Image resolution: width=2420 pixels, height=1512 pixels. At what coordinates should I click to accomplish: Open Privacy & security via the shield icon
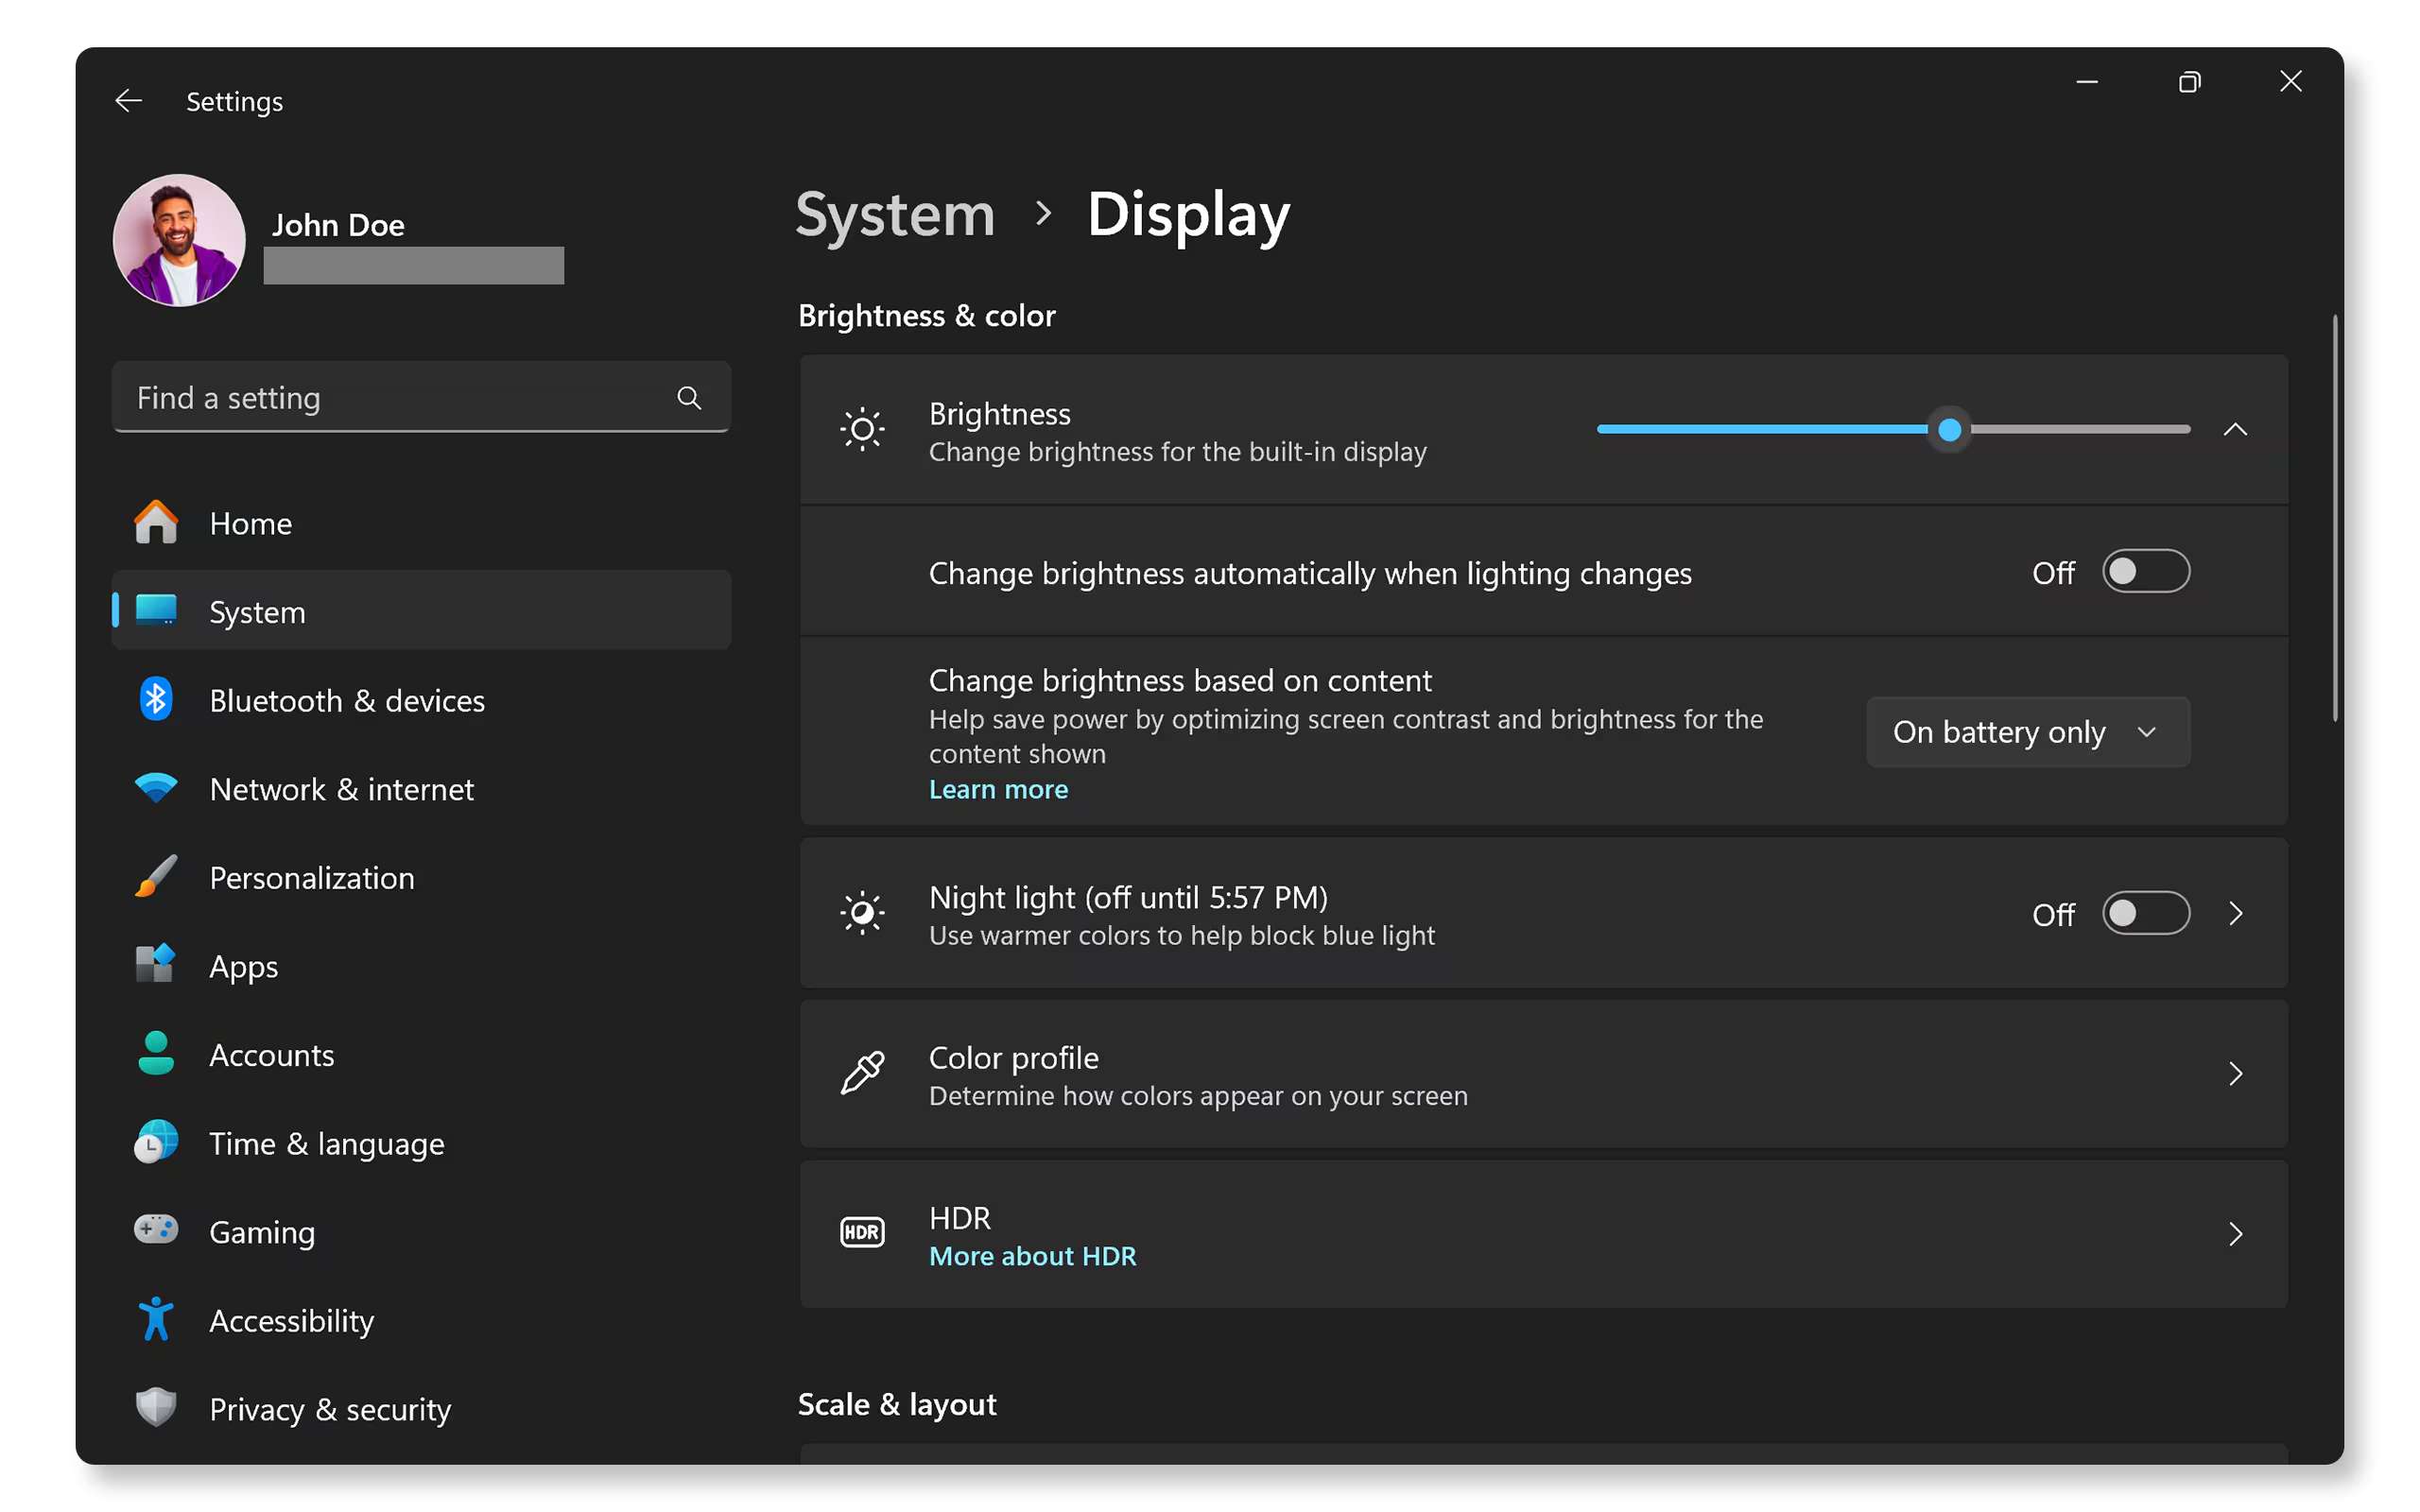[x=156, y=1407]
